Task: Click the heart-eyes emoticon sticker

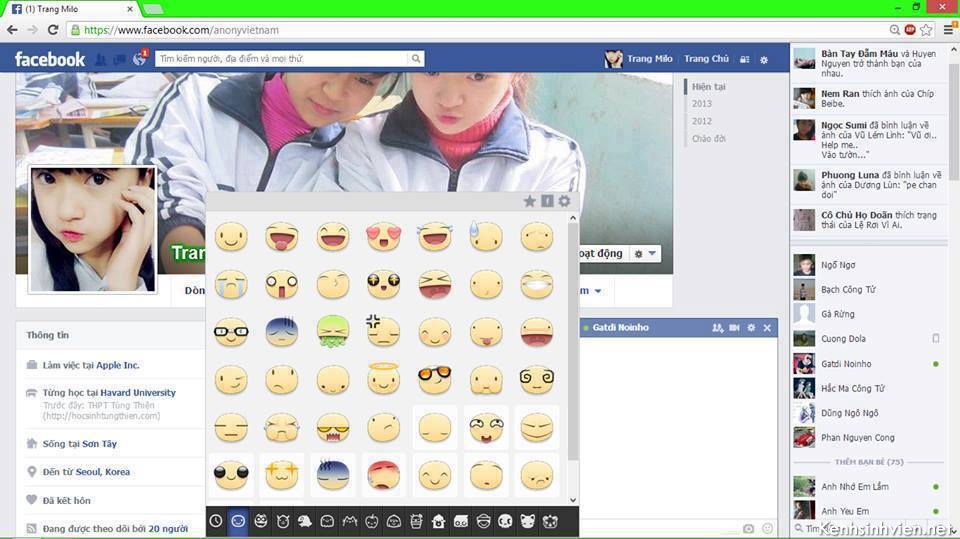Action: click(384, 237)
